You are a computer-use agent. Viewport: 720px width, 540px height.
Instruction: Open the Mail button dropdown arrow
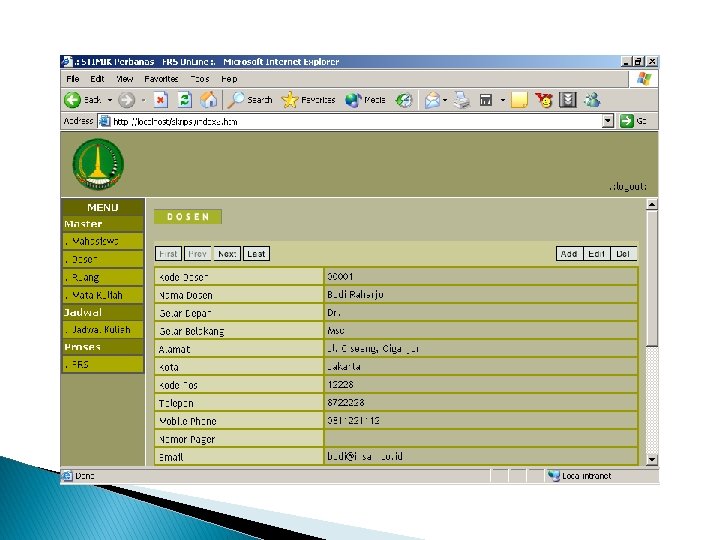click(445, 100)
